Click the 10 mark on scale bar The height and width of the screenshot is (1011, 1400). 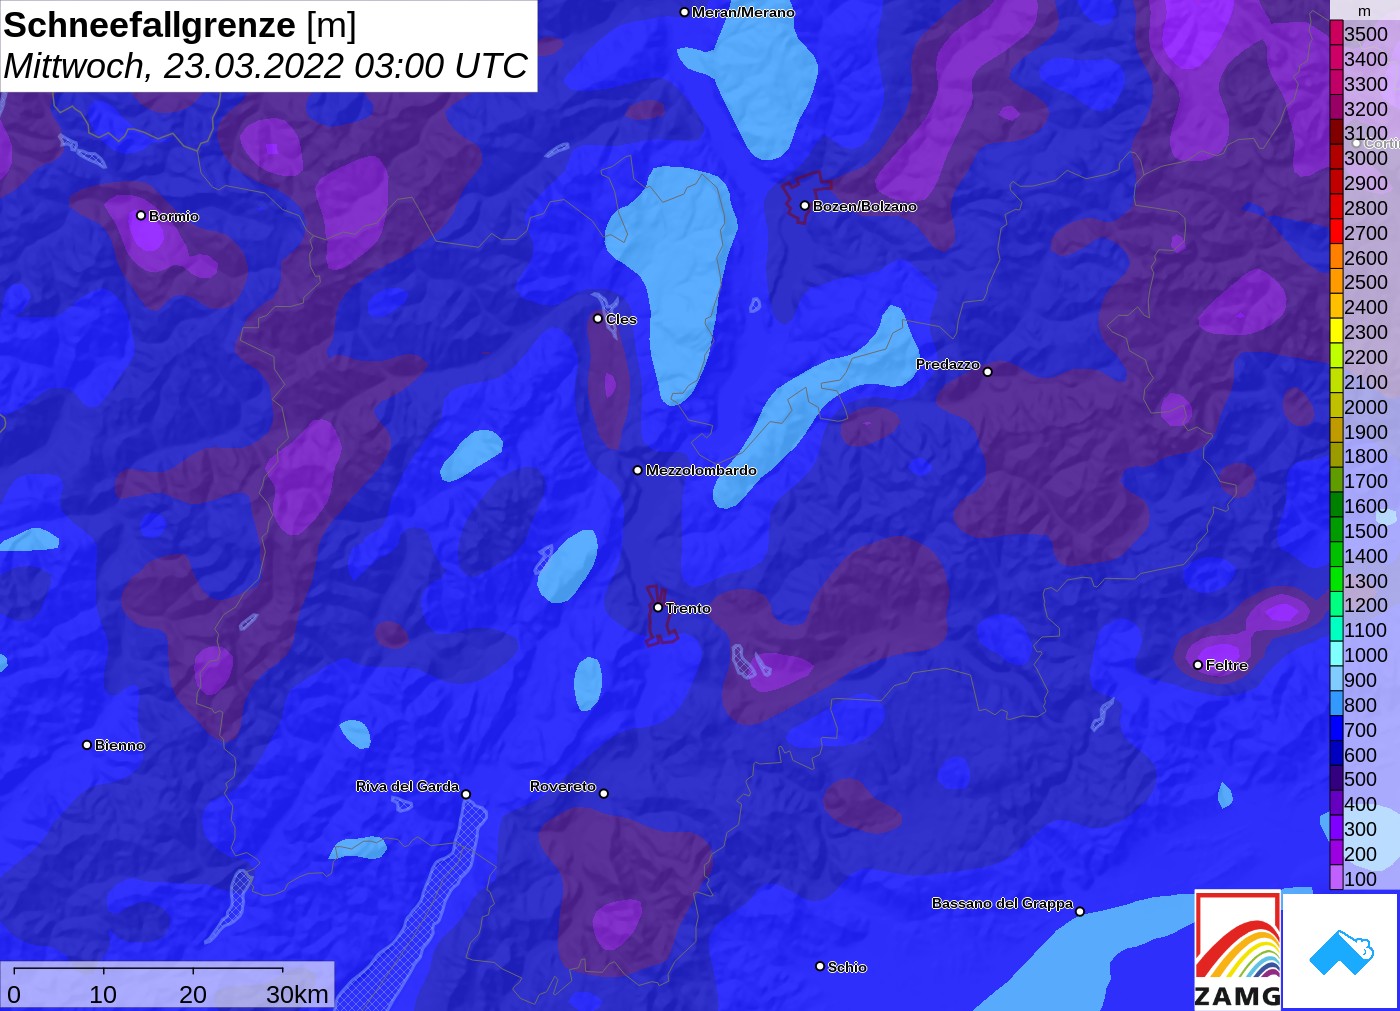(x=103, y=994)
